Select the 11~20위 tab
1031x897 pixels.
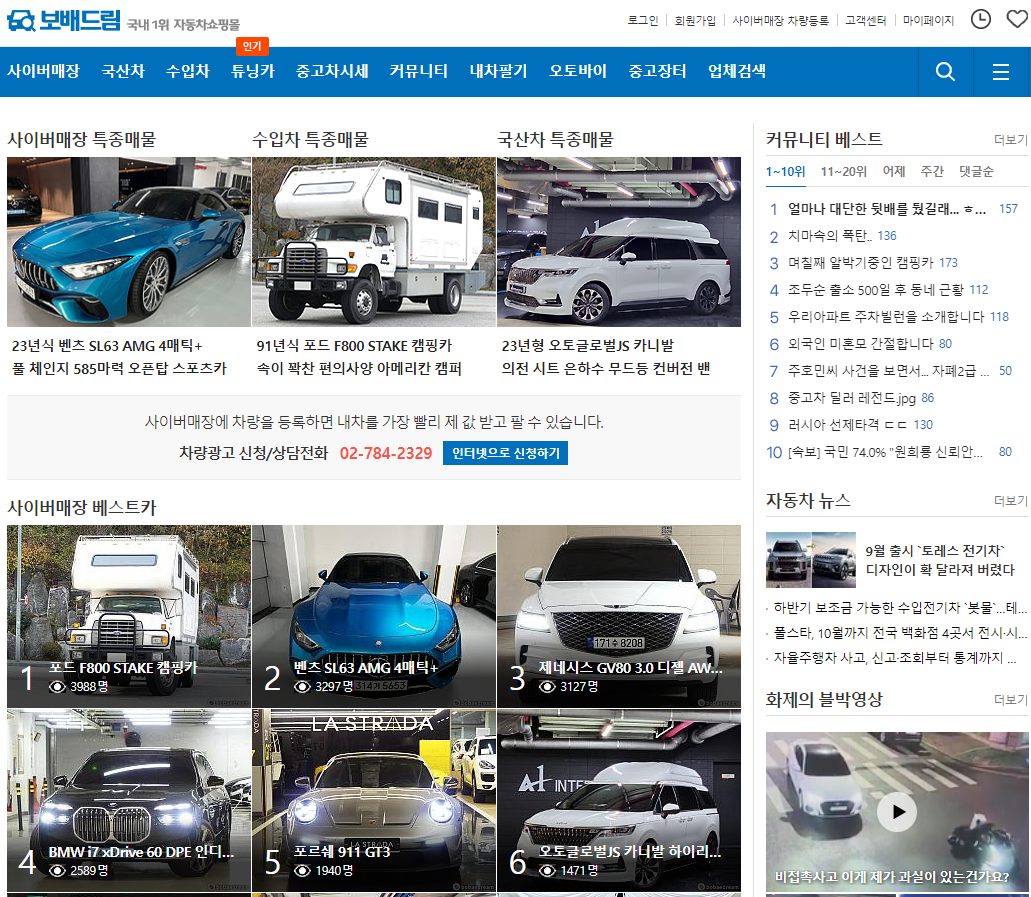click(844, 172)
